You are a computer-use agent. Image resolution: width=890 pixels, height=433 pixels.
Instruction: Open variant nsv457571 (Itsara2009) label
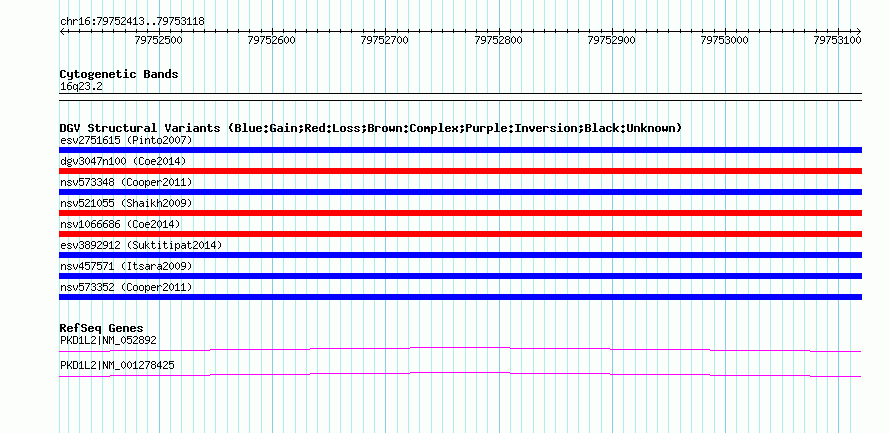[x=126, y=266]
